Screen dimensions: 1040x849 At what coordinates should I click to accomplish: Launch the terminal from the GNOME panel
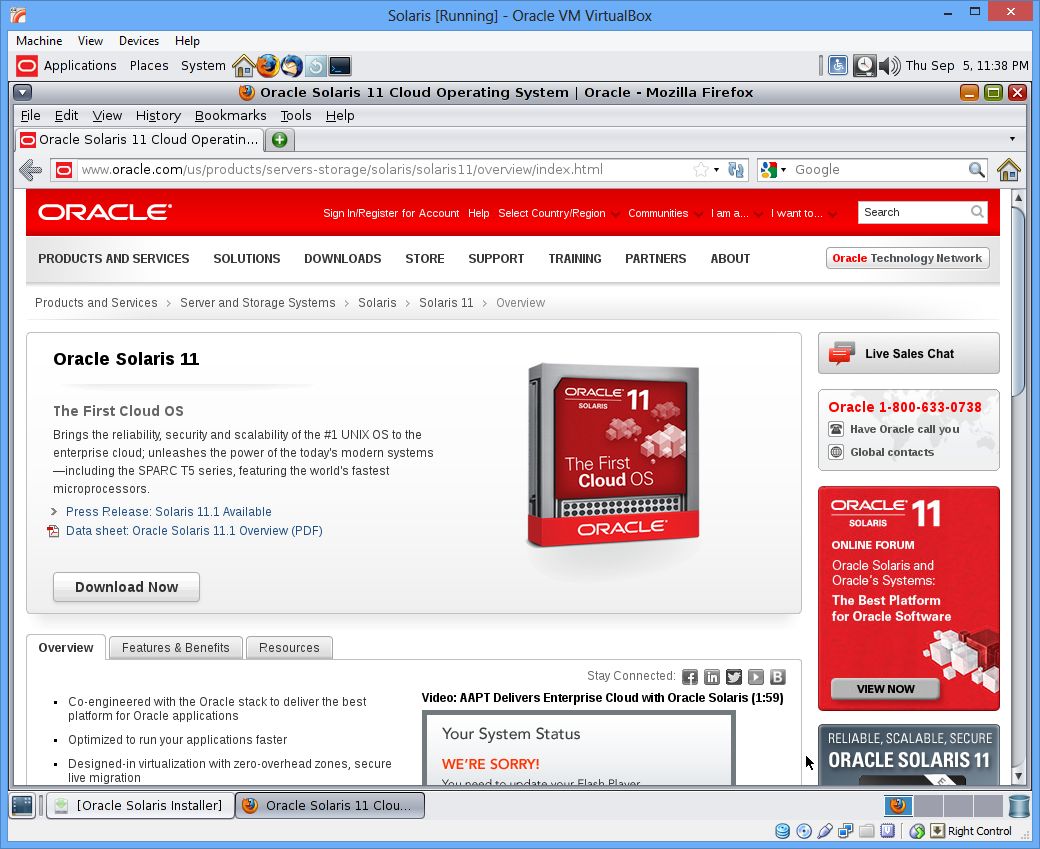pyautogui.click(x=340, y=66)
